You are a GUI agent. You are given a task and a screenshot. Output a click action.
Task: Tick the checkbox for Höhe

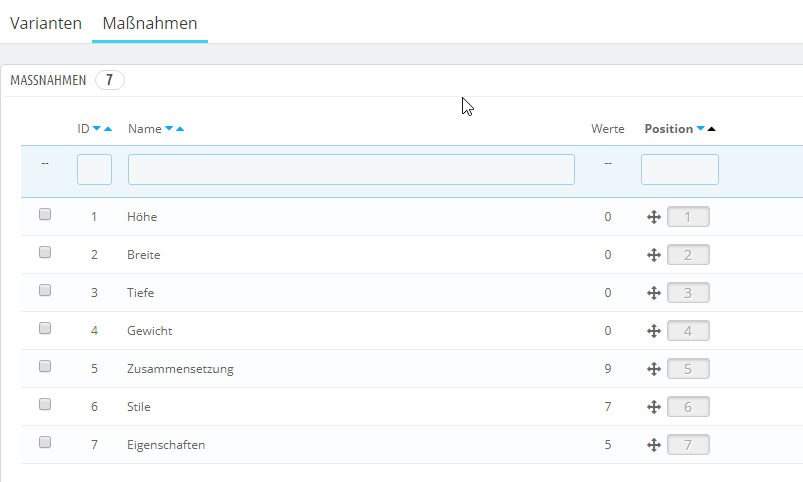(45, 215)
